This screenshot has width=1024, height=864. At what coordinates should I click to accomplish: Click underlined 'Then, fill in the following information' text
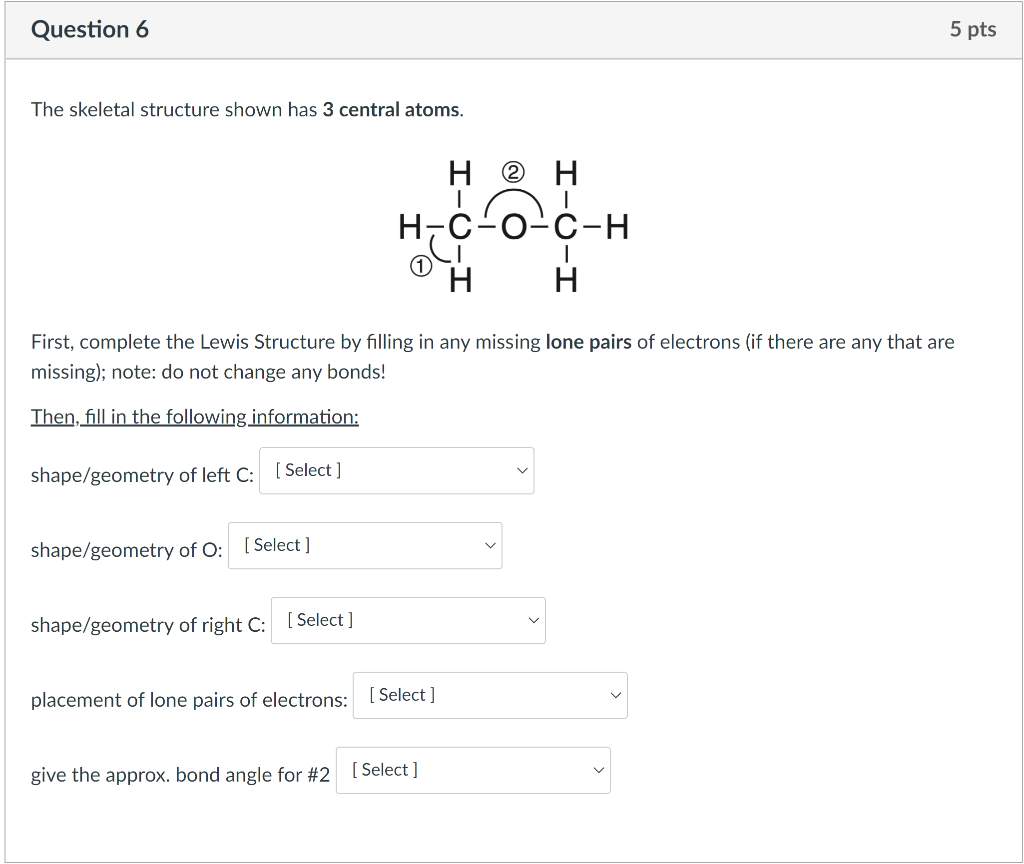point(195,417)
